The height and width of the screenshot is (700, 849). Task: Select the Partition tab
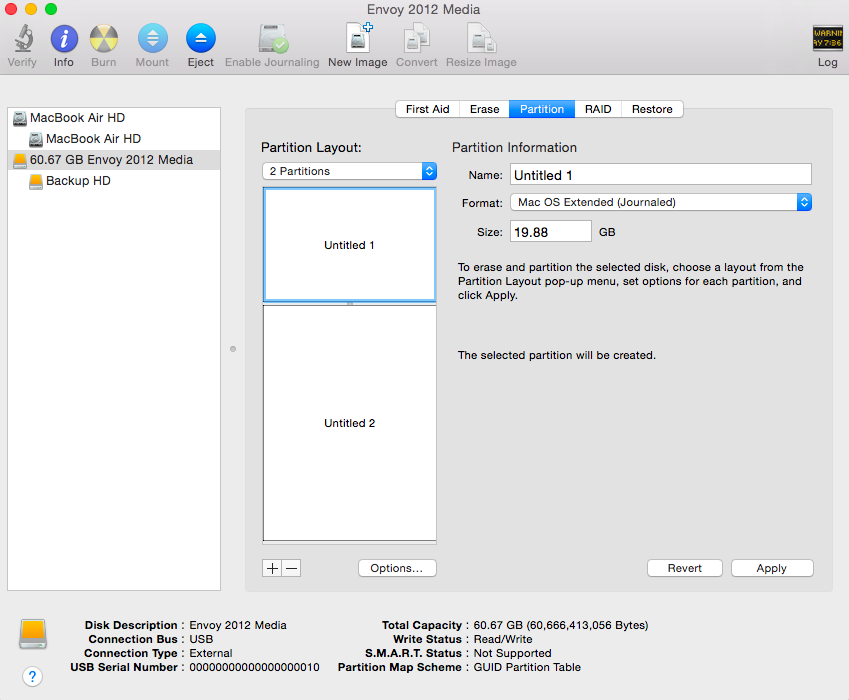click(542, 109)
